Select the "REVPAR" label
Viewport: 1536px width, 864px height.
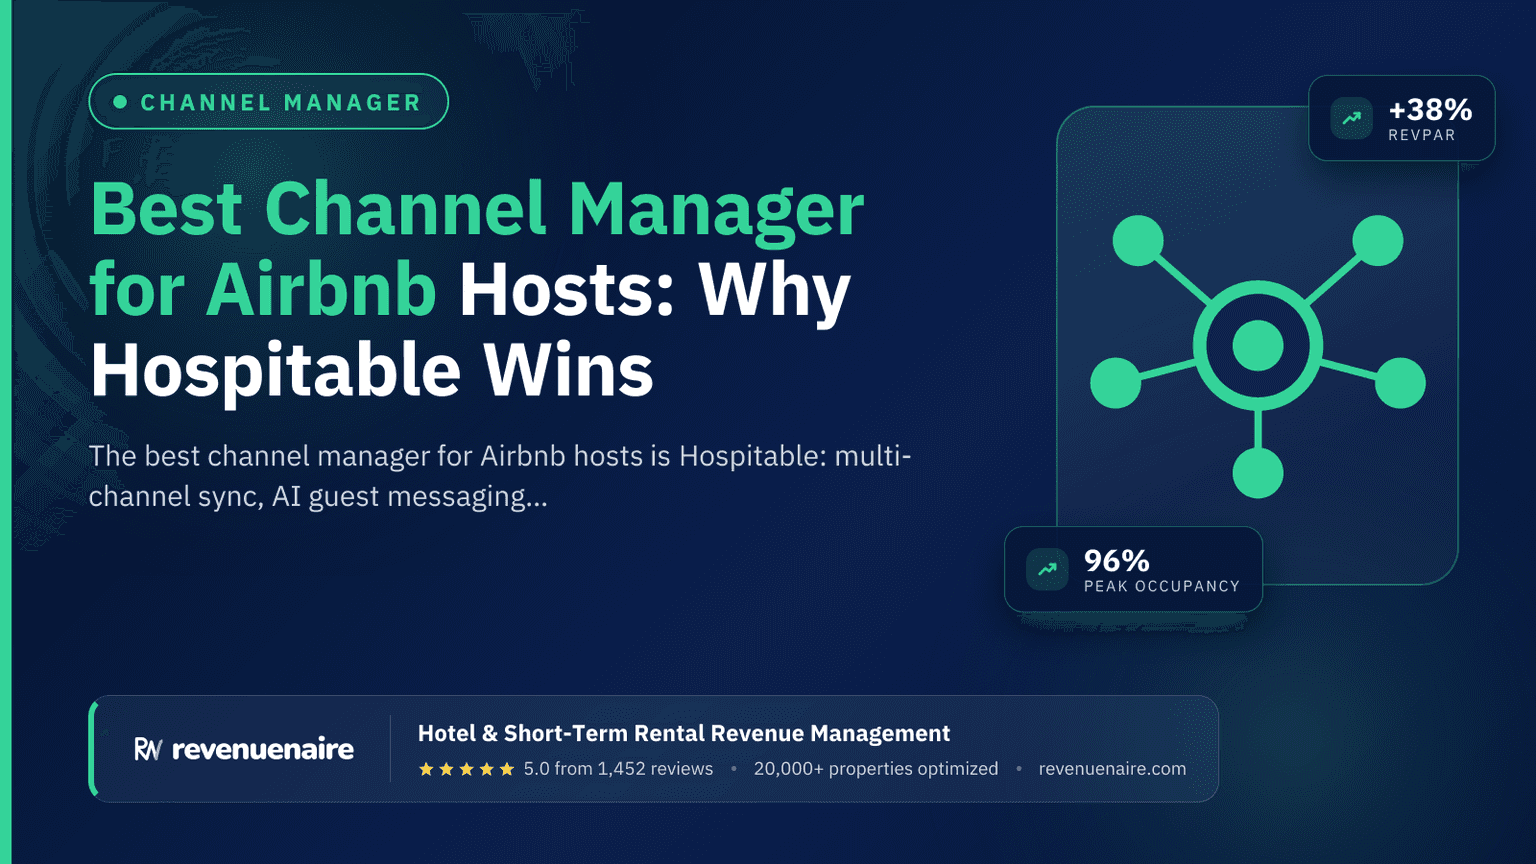click(1422, 135)
